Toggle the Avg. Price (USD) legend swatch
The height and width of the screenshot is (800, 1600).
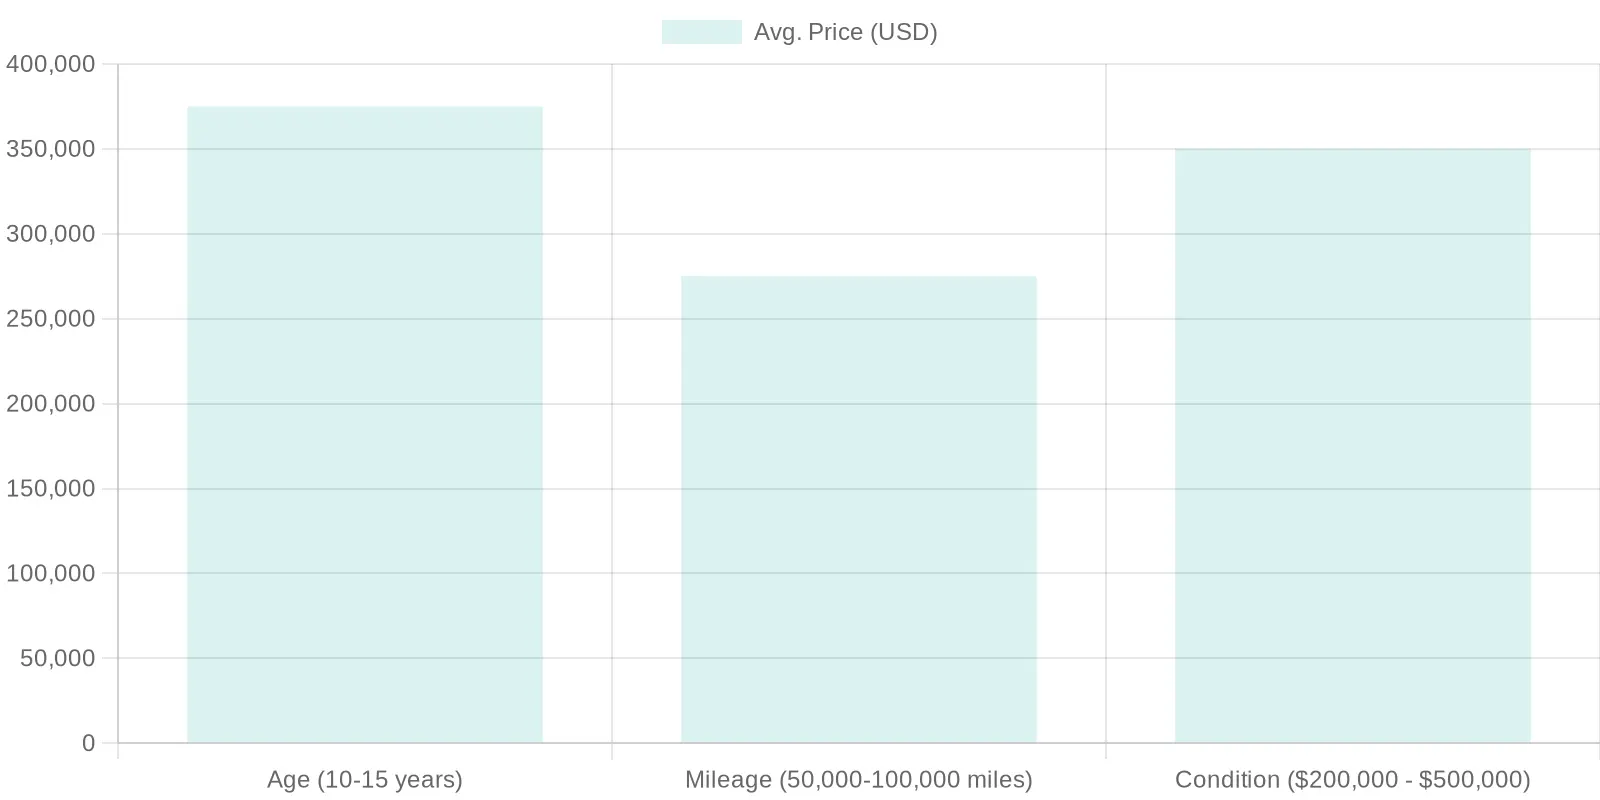[x=701, y=32]
